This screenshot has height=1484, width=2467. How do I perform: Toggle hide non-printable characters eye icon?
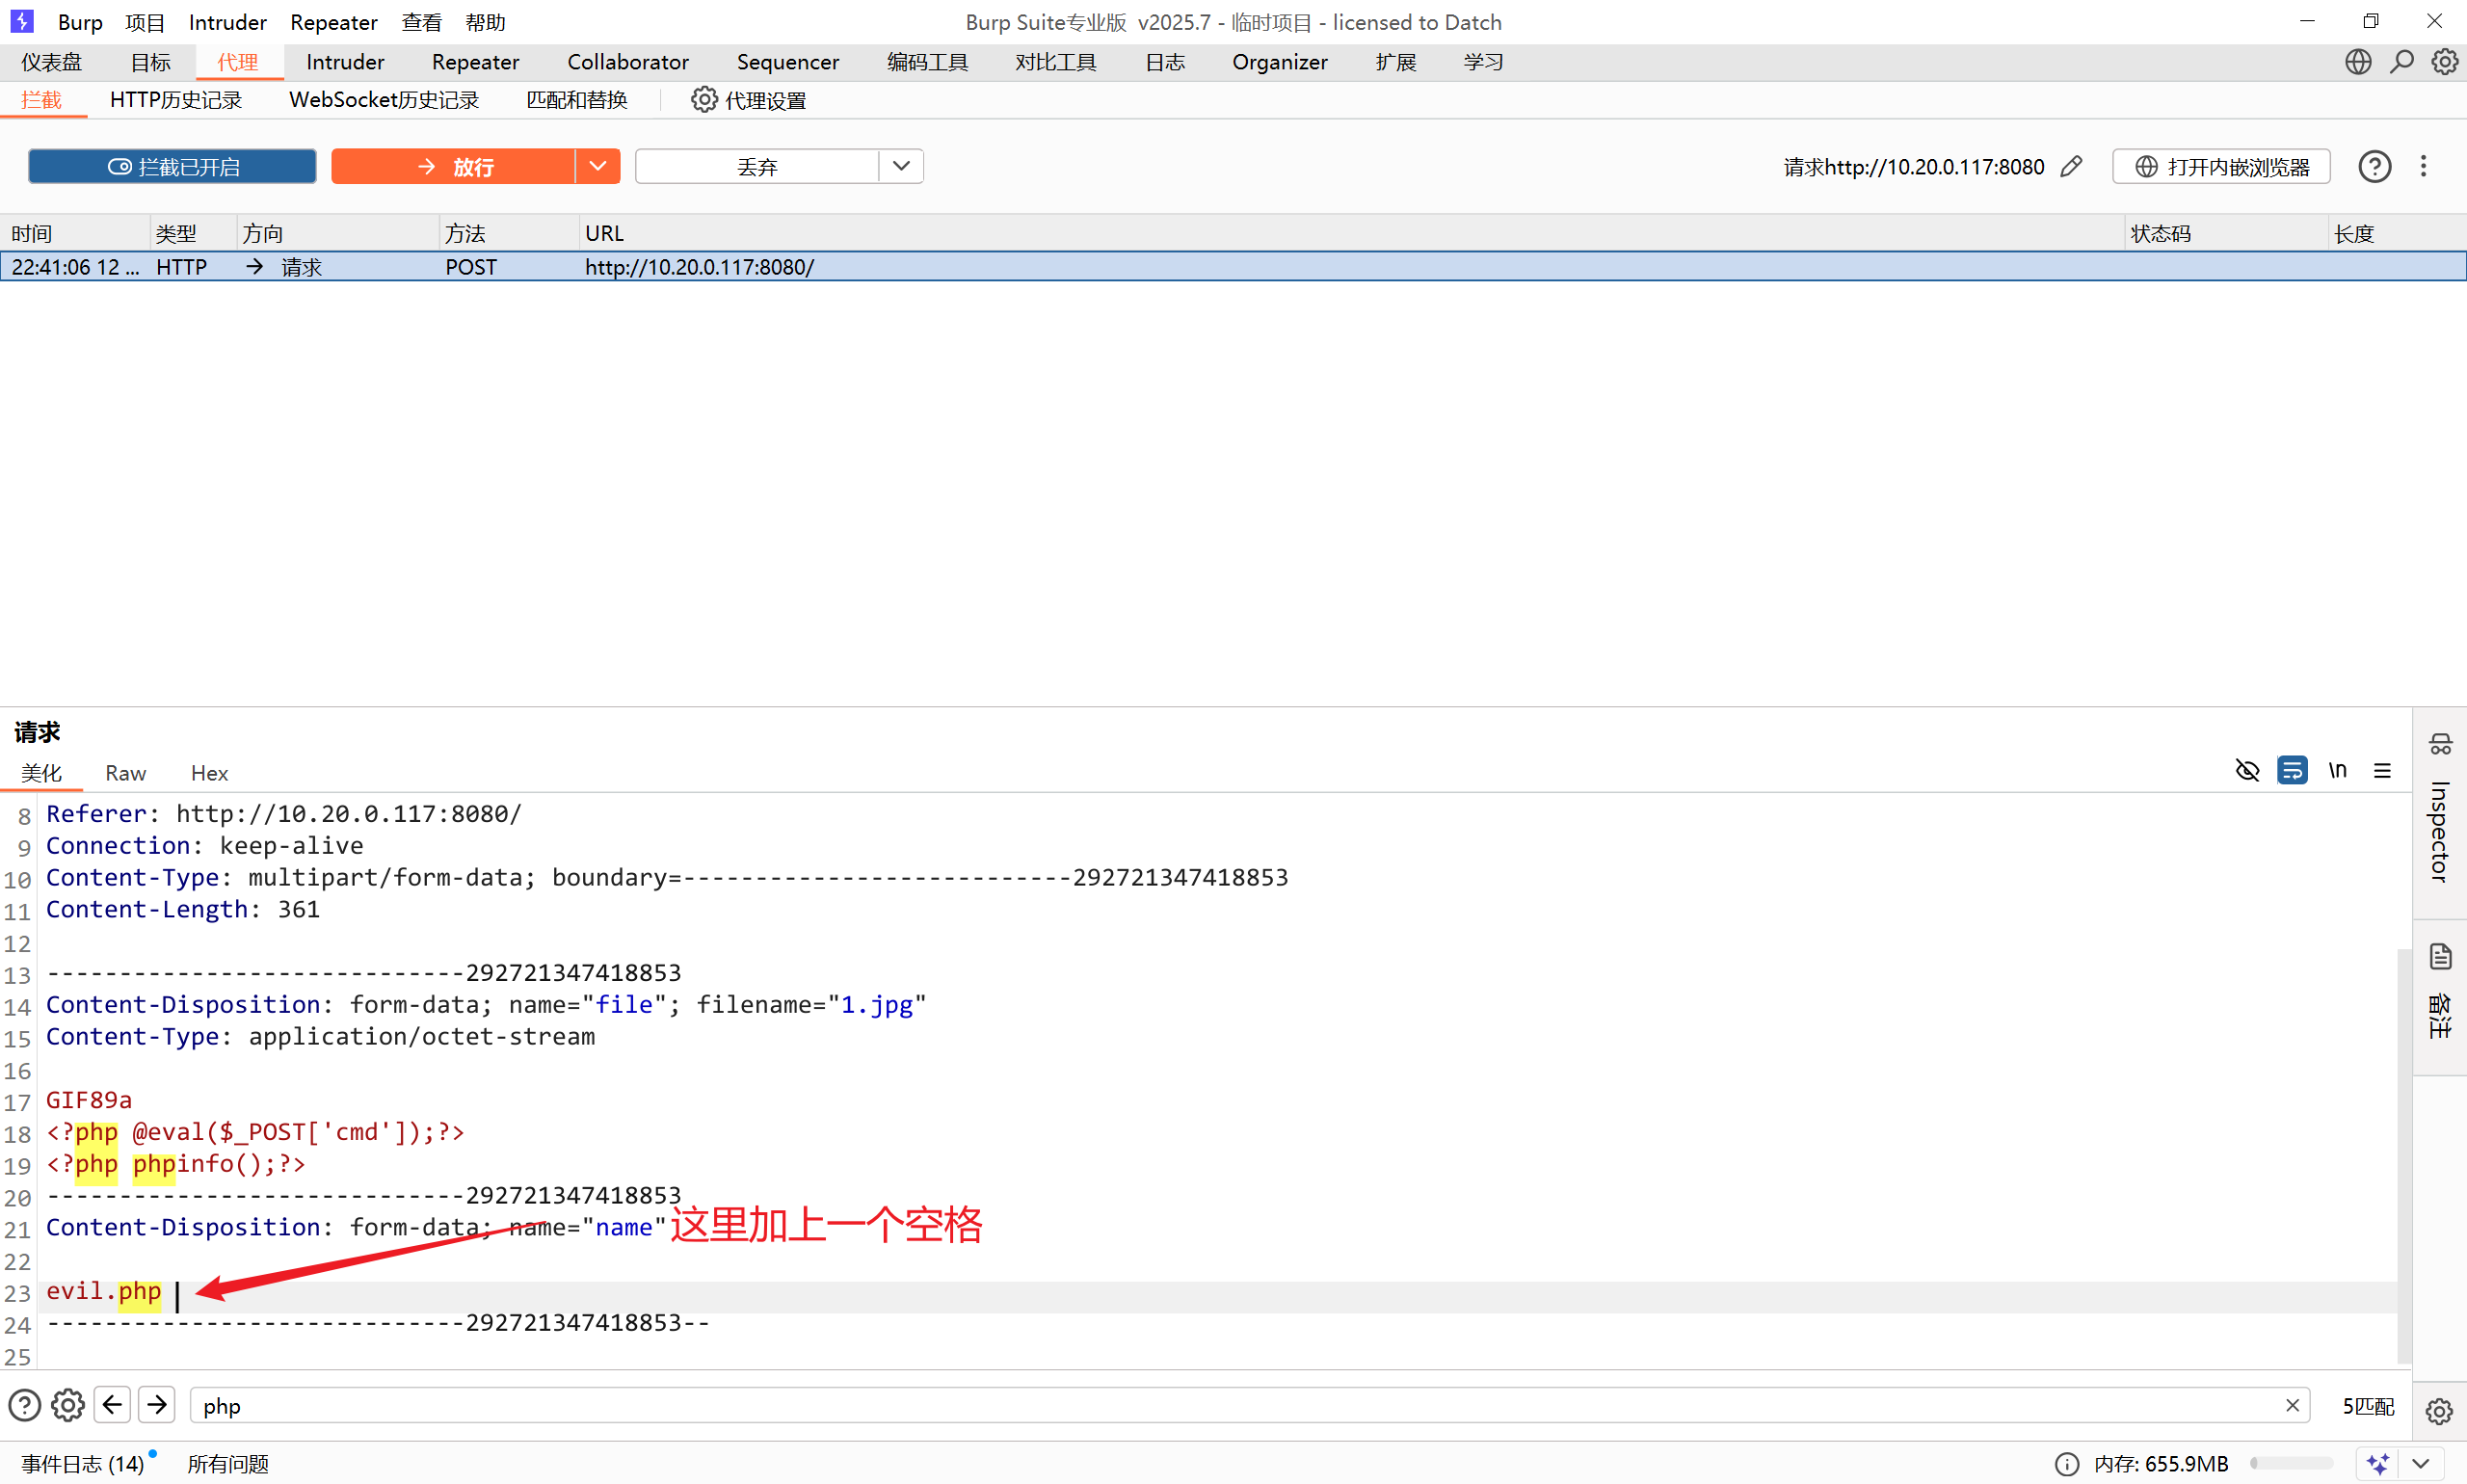point(2247,770)
